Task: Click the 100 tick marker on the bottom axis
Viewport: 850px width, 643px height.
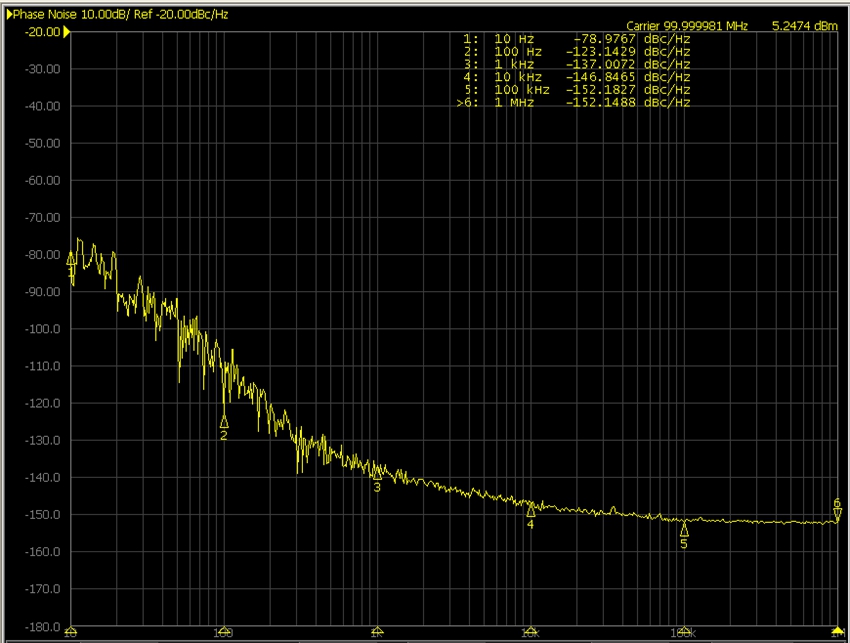Action: pos(224,632)
